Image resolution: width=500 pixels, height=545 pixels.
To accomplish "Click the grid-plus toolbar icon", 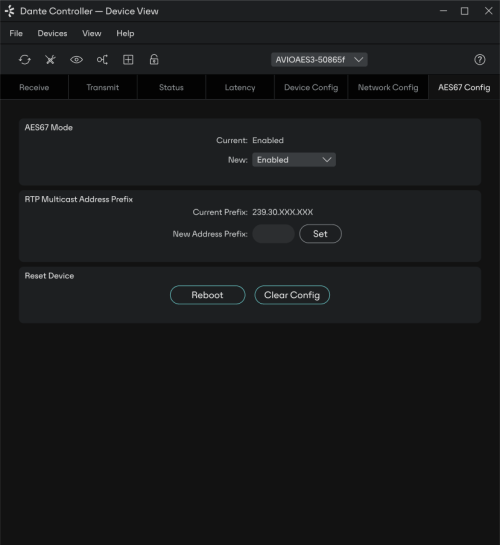I will tap(128, 60).
